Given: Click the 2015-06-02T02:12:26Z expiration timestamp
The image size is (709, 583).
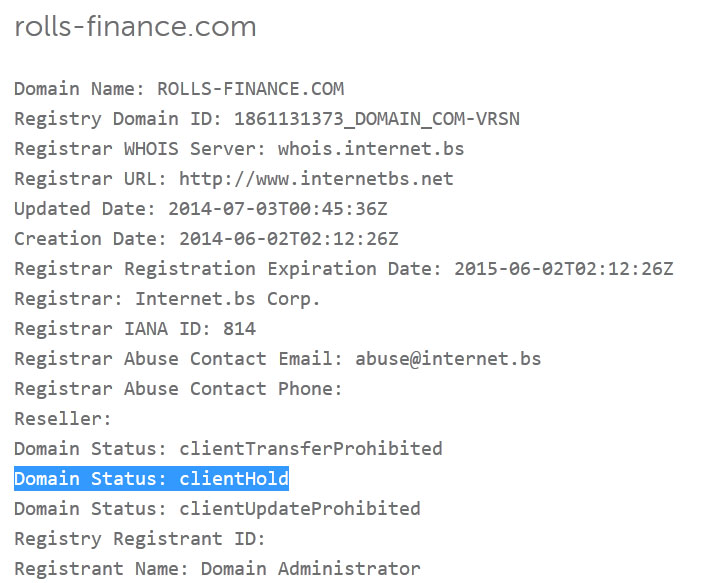Looking at the screenshot, I should (563, 269).
